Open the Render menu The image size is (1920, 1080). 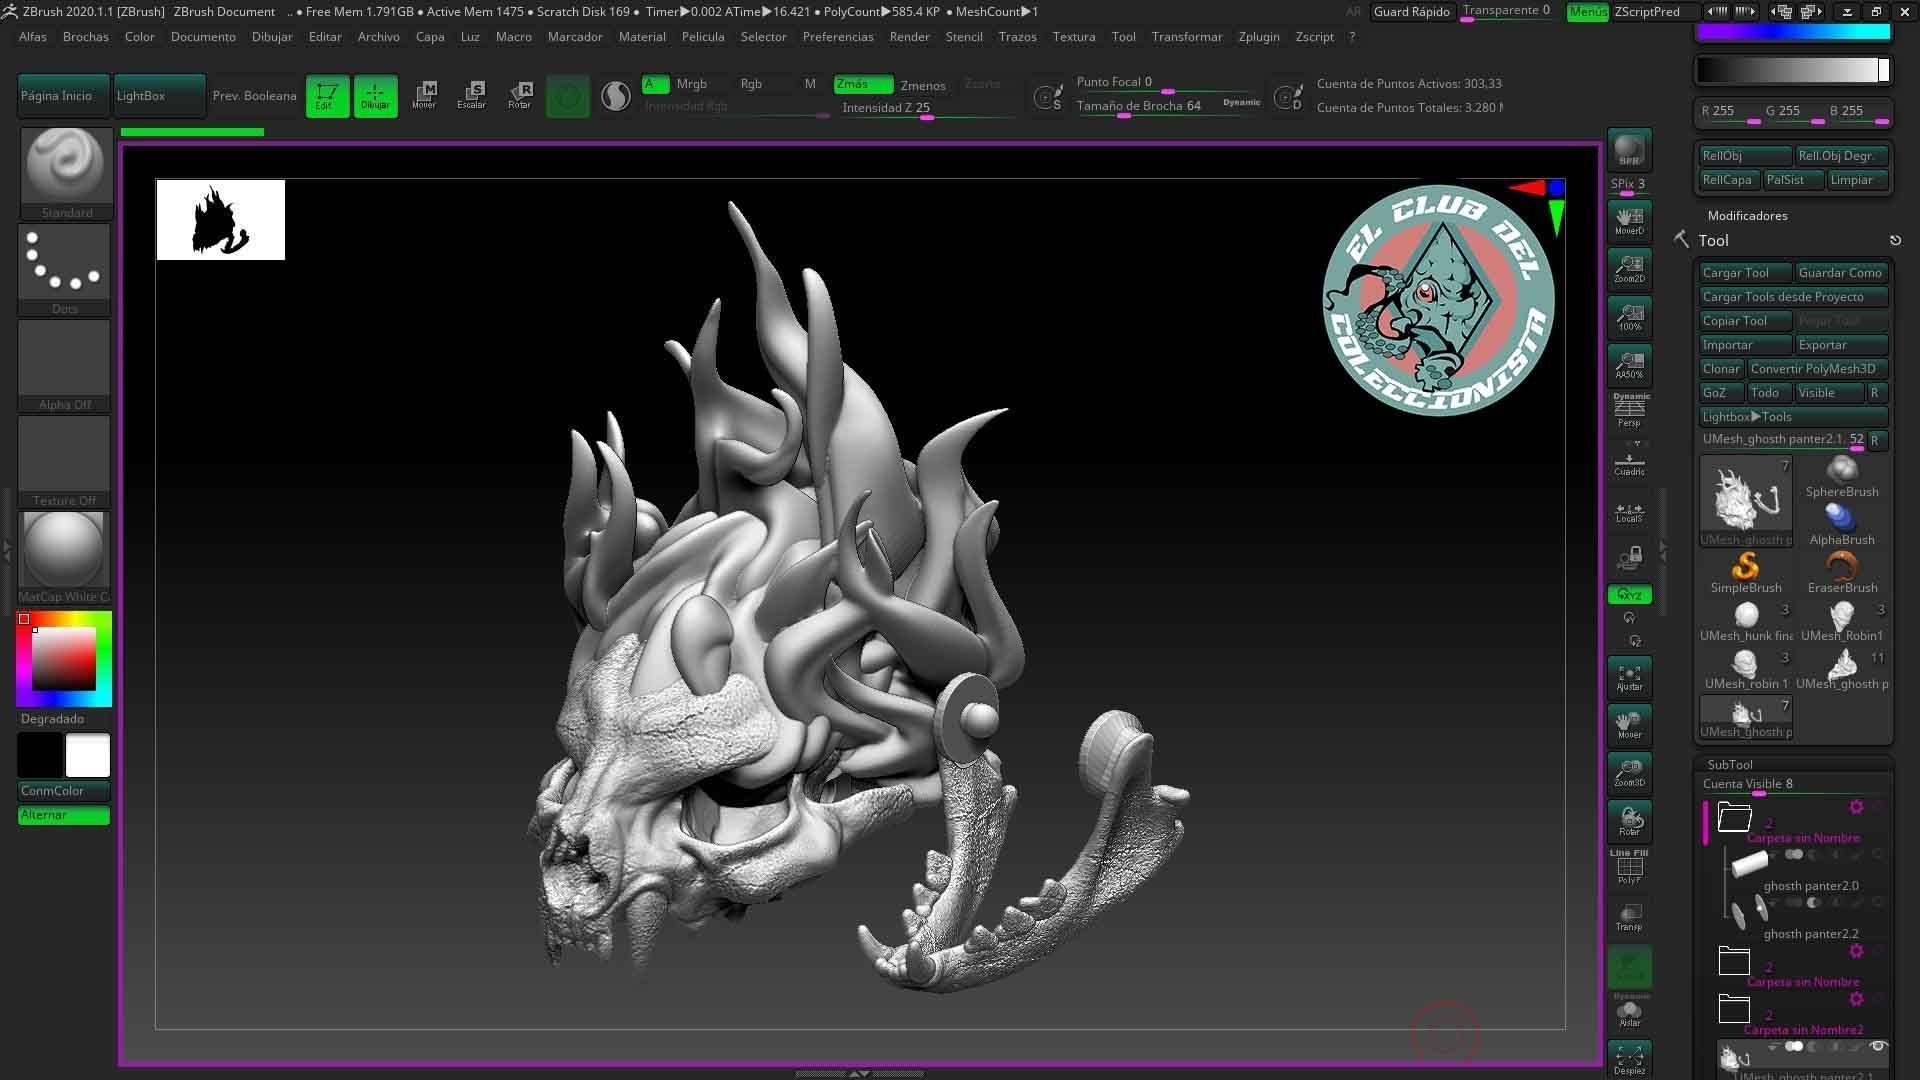click(x=909, y=36)
